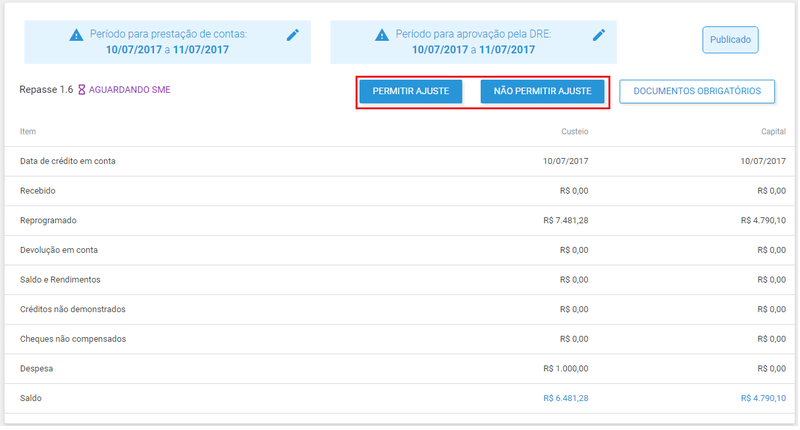Click the prestação de contas dates 10/07/2017 a 11/07/2017
The width and height of the screenshot is (800, 430).
tap(167, 50)
